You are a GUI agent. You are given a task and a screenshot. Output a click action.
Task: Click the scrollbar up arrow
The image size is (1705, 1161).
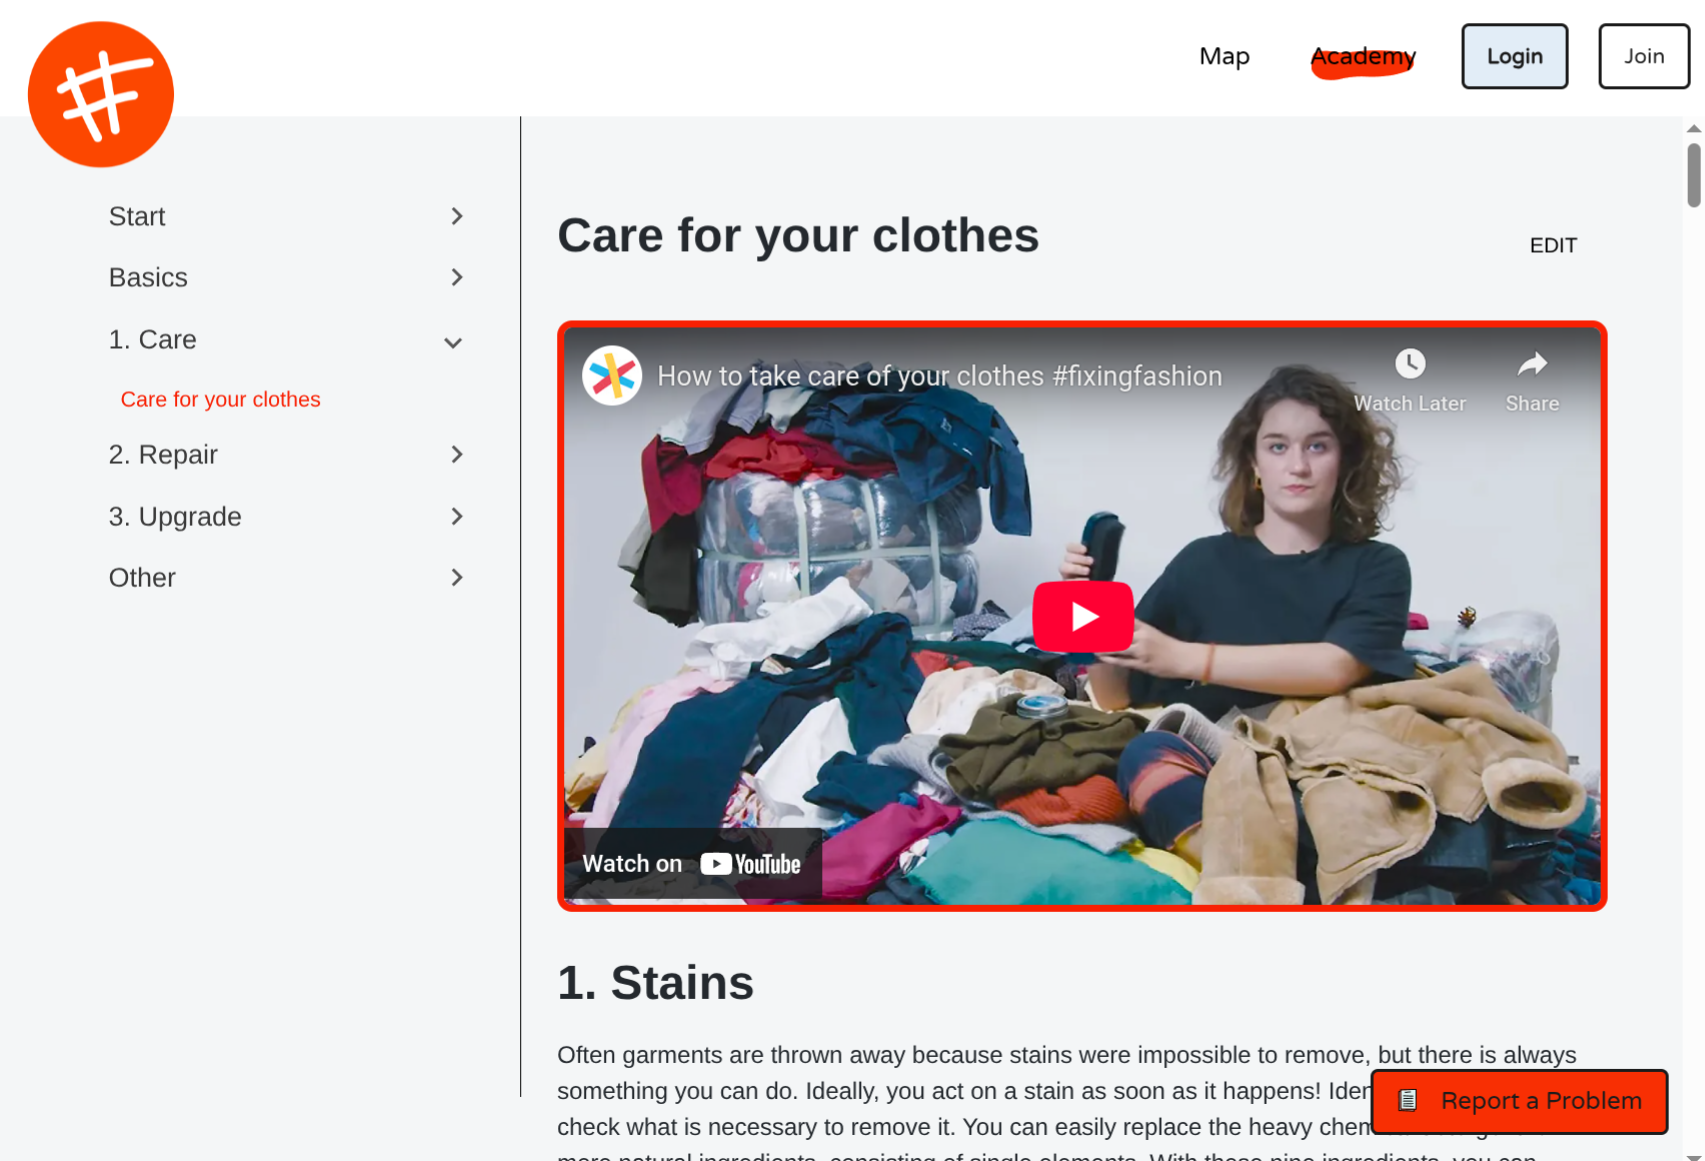(1693, 128)
